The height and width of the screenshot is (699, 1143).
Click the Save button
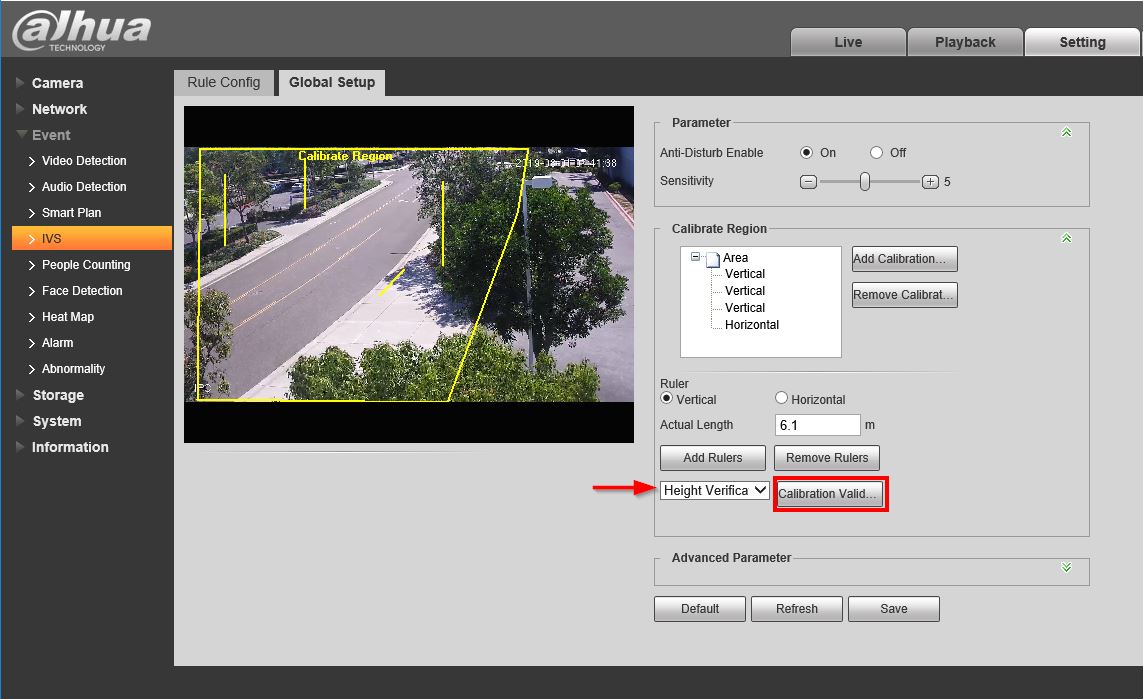(893, 608)
